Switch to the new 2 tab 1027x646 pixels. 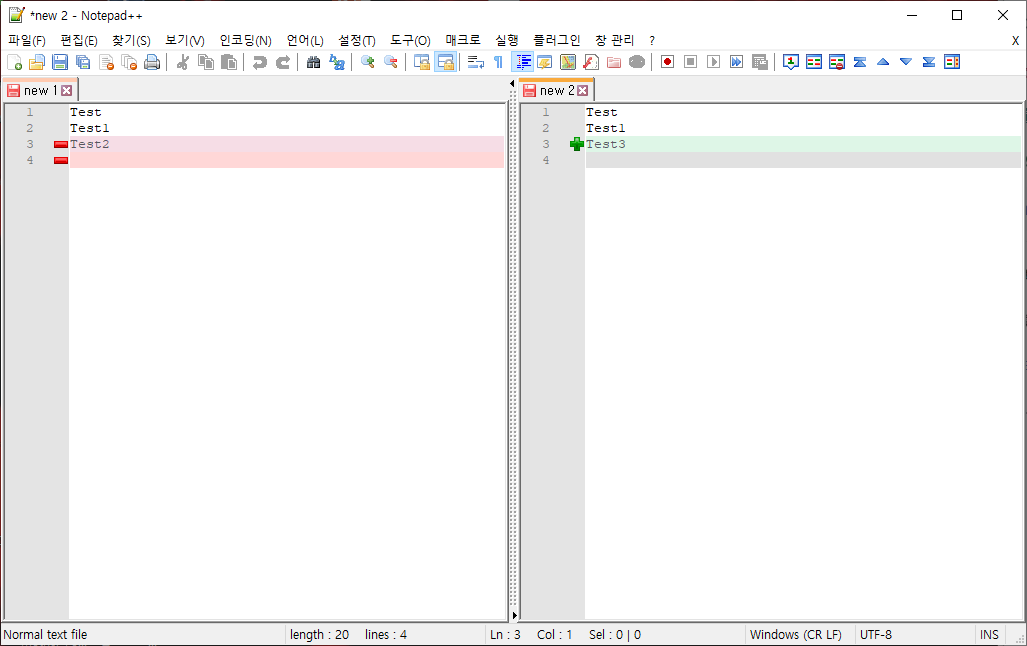(x=557, y=90)
